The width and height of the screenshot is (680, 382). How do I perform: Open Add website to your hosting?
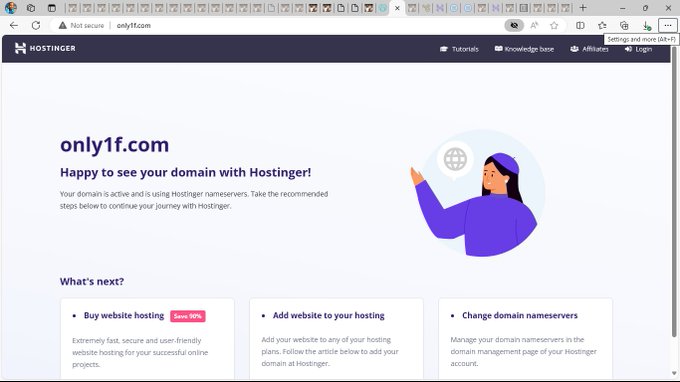tap(329, 316)
